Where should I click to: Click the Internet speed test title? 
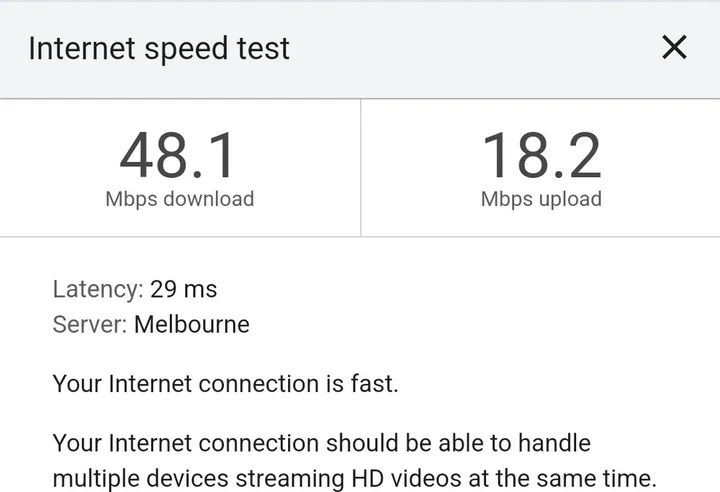[159, 48]
